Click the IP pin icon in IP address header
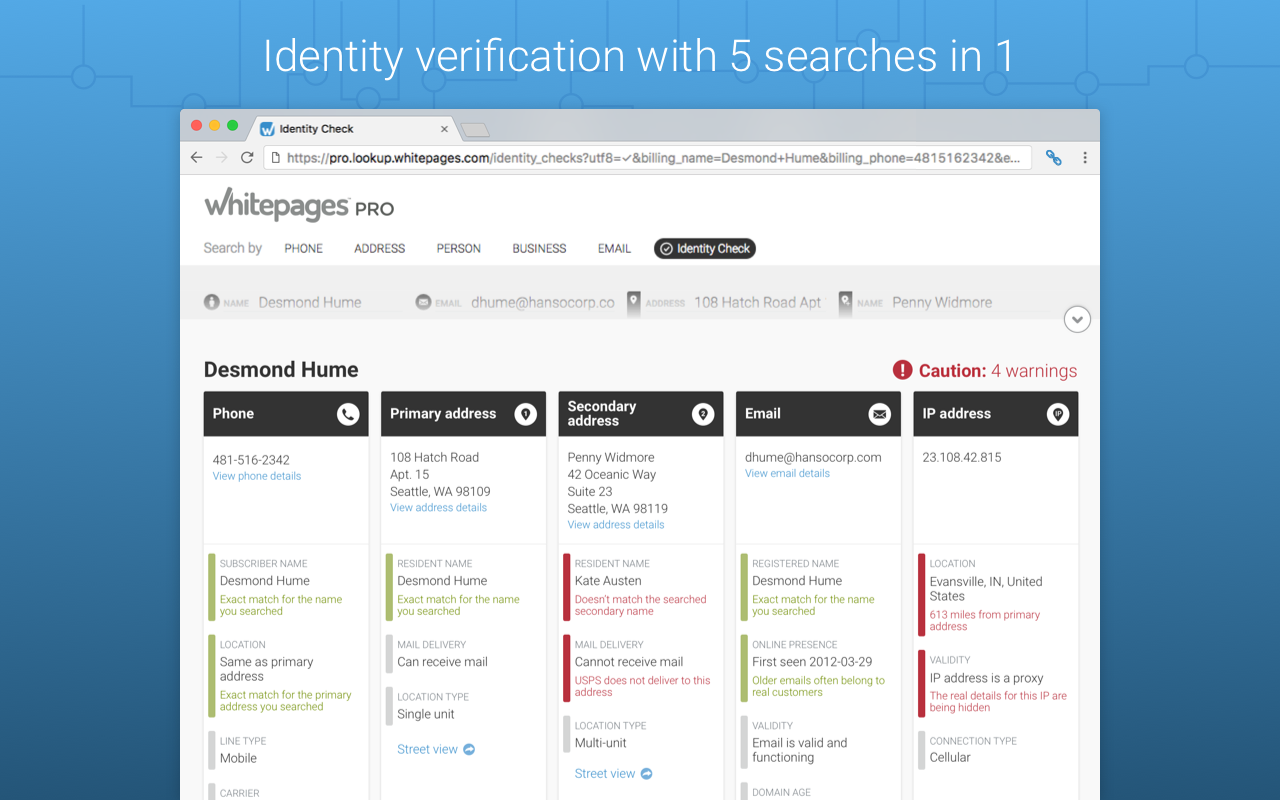The image size is (1280, 800). [x=1057, y=414]
